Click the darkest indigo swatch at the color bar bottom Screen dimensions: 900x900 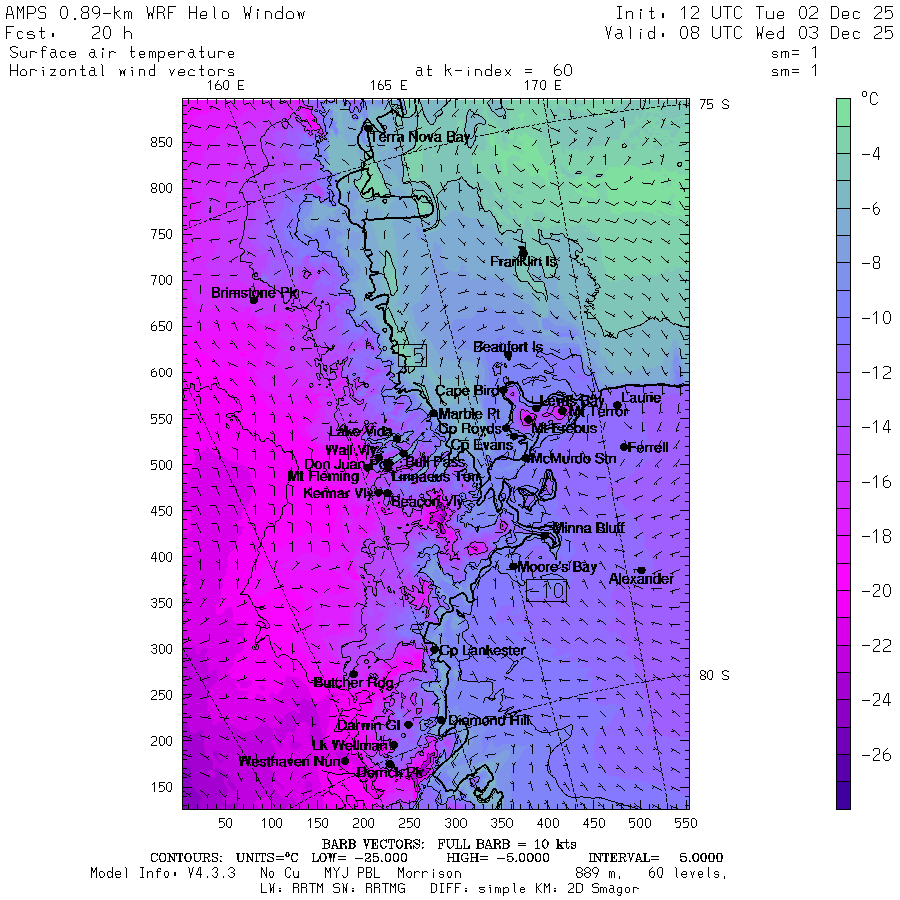coord(843,796)
